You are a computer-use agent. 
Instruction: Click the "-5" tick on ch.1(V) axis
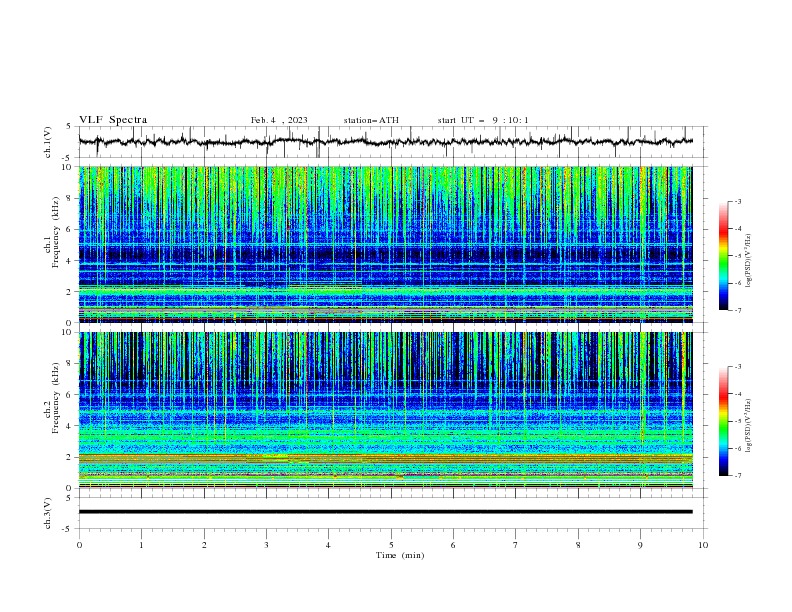coord(67,158)
